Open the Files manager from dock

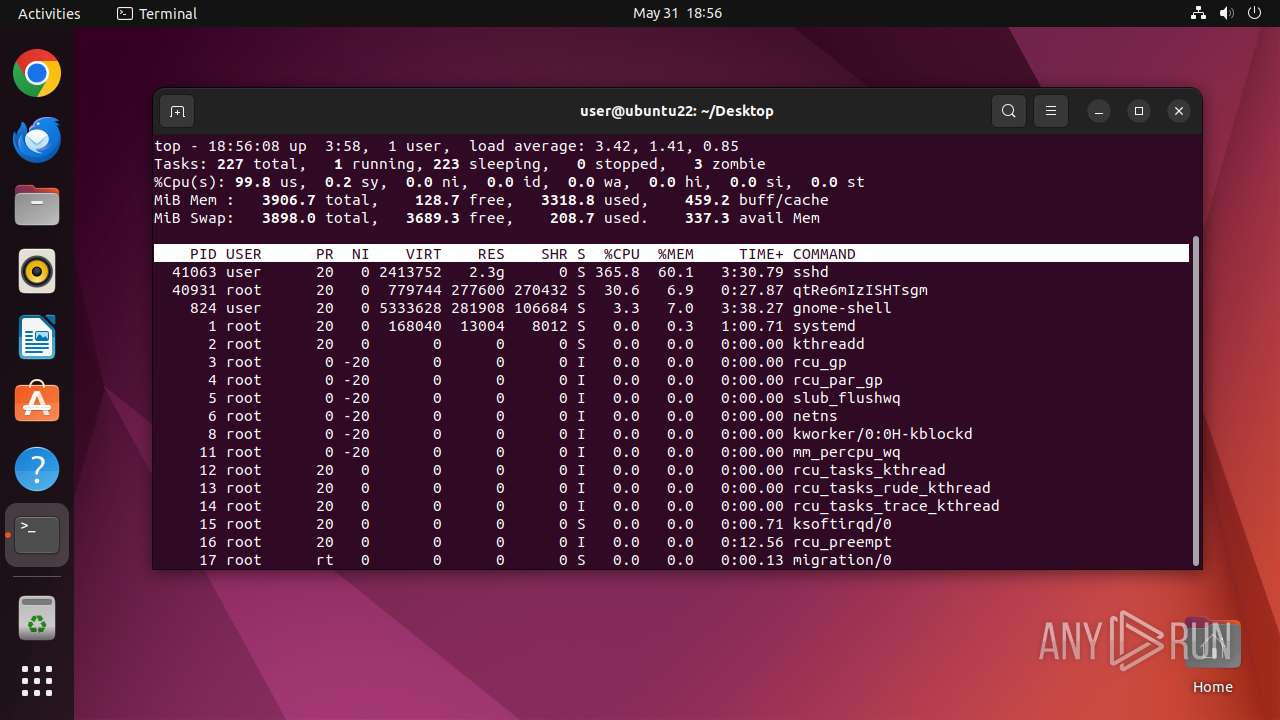pos(37,205)
